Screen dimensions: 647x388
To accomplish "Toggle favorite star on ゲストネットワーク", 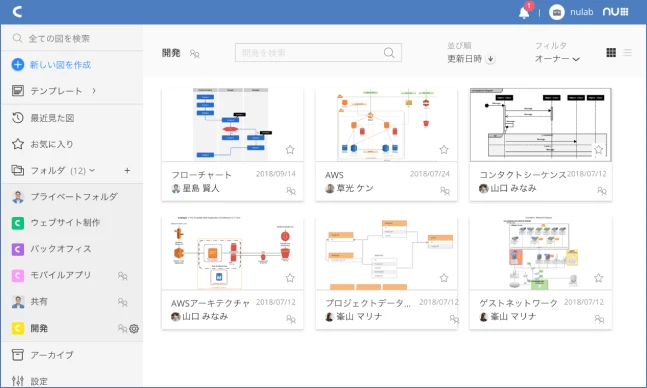I will pyautogui.click(x=599, y=278).
